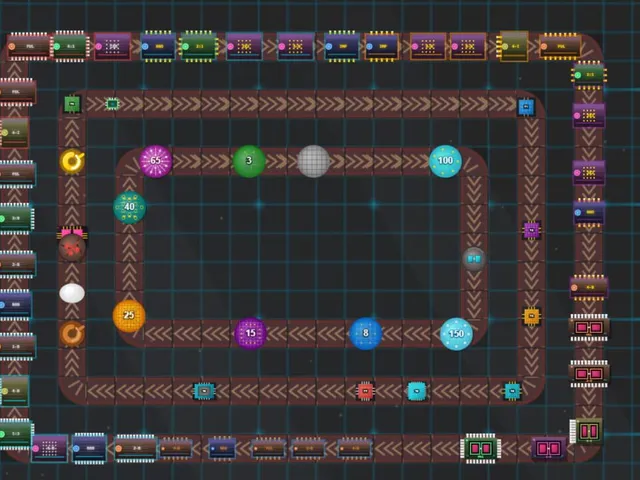
Task: Click the small green chip at the top-left track corner
Action: (73, 104)
